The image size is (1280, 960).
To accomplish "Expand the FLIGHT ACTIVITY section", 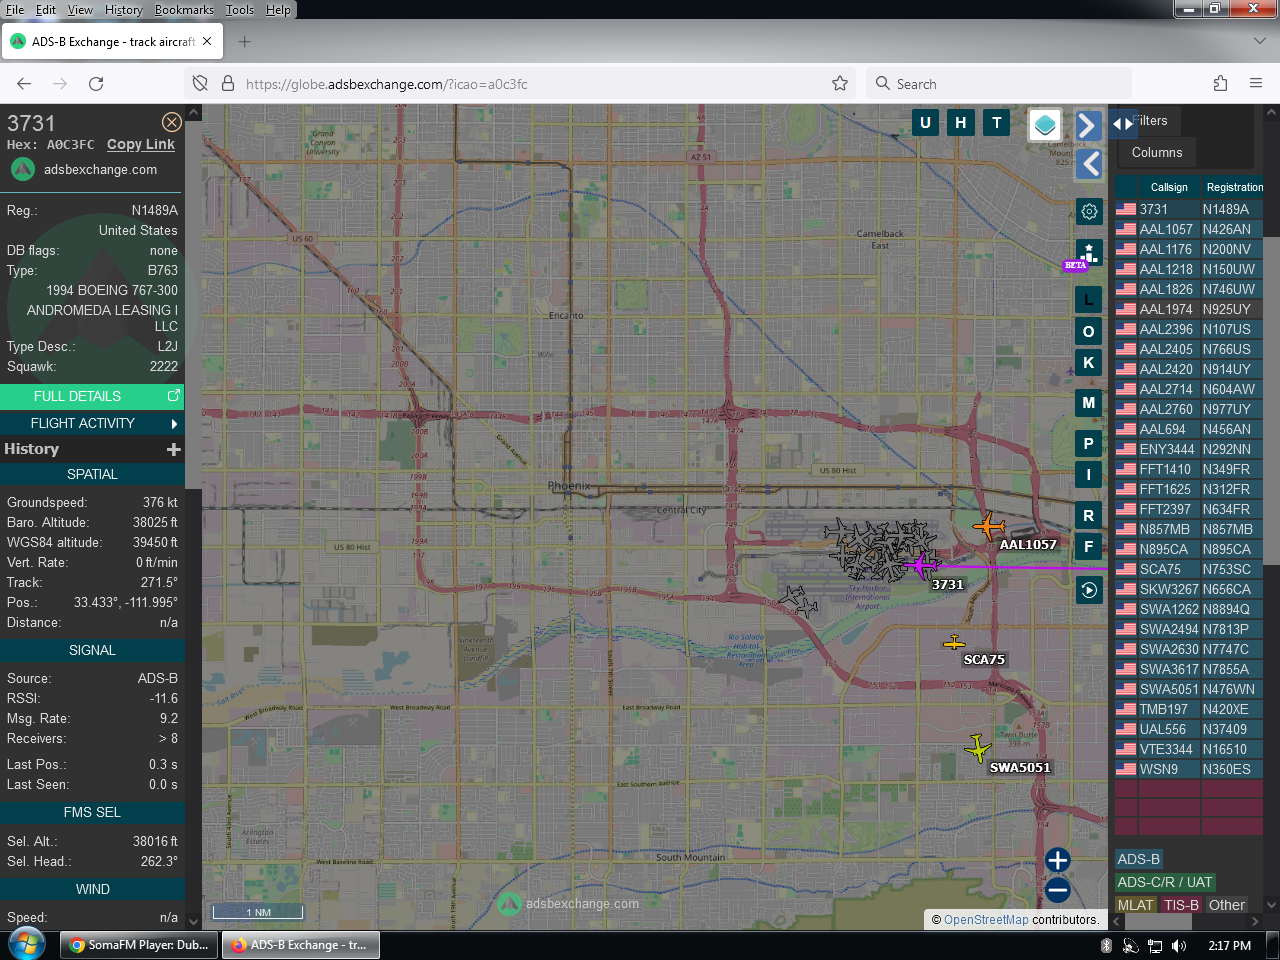I will tap(92, 424).
